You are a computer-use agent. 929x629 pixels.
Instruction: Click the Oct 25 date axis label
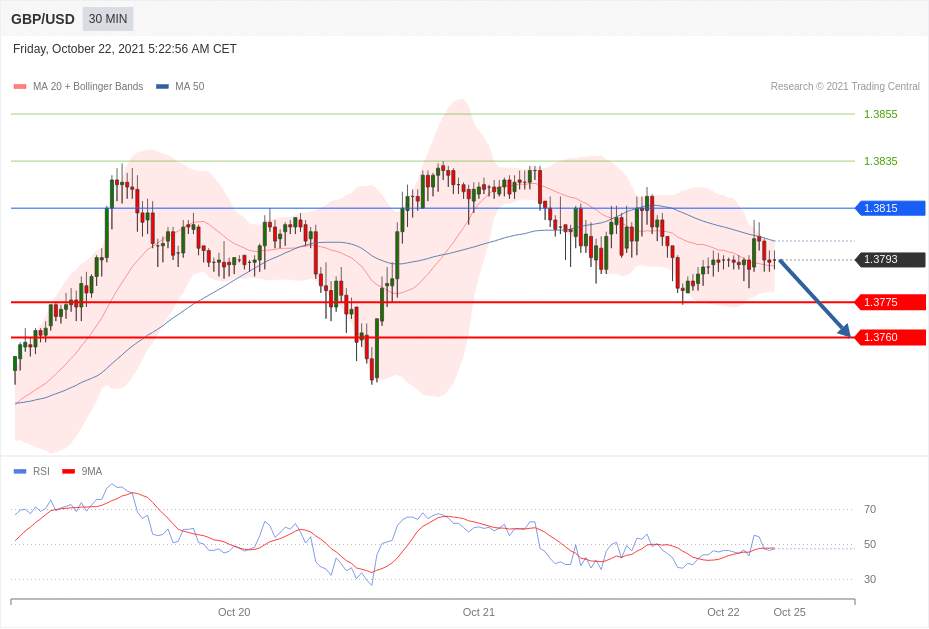pos(790,612)
